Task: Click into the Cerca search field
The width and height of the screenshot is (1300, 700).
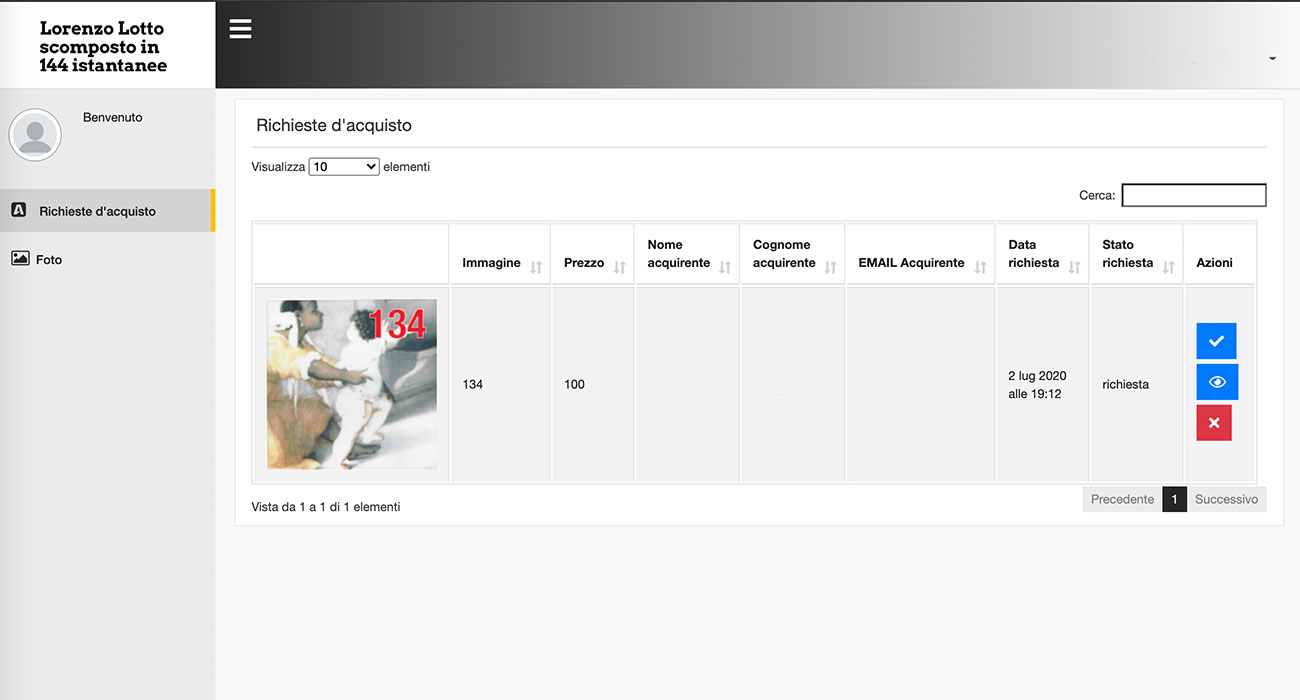Action: (x=1193, y=195)
